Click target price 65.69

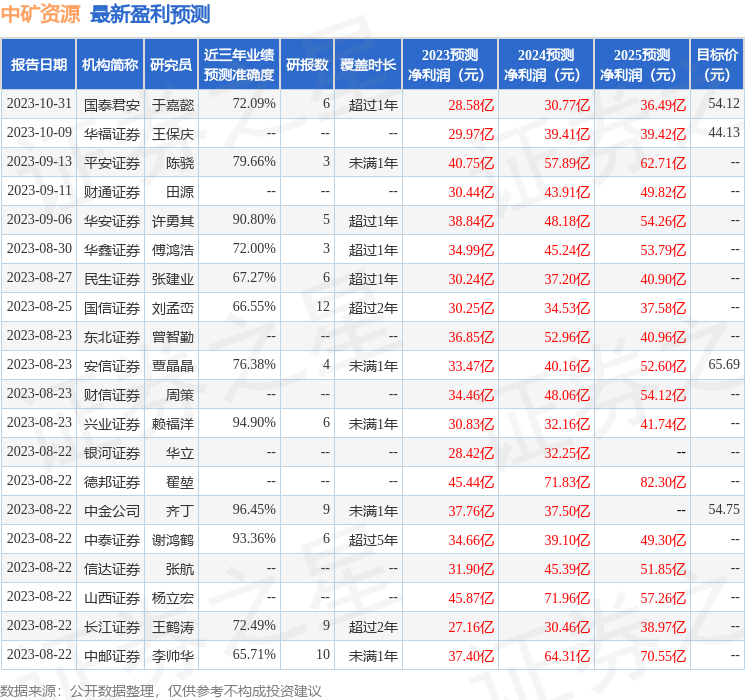click(x=724, y=364)
